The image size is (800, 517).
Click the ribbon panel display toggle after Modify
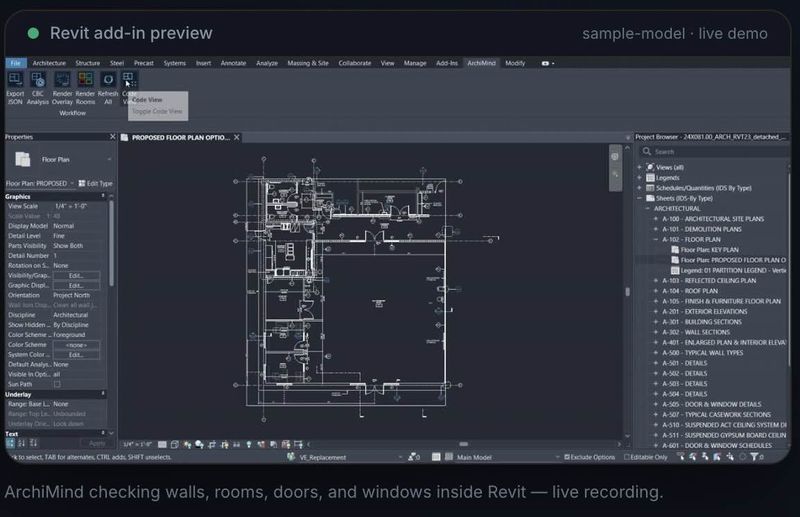(547, 63)
